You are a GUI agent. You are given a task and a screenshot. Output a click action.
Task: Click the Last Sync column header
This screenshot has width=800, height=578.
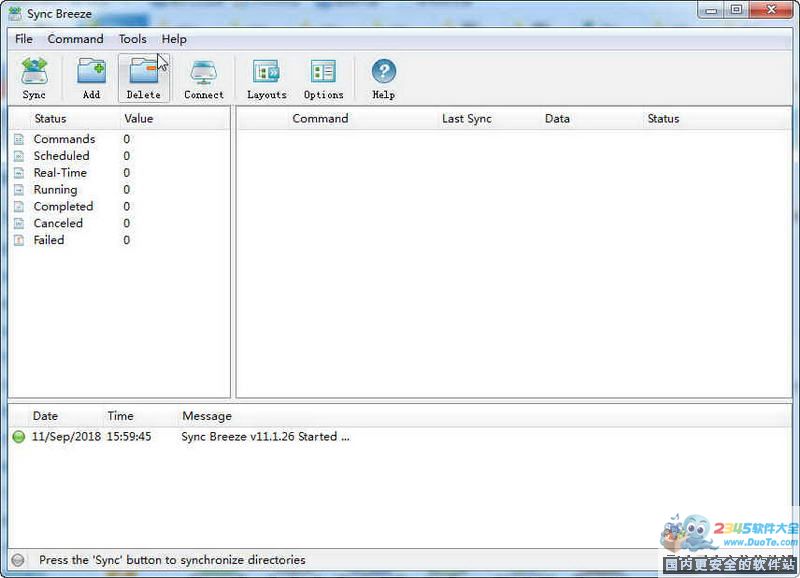point(467,118)
